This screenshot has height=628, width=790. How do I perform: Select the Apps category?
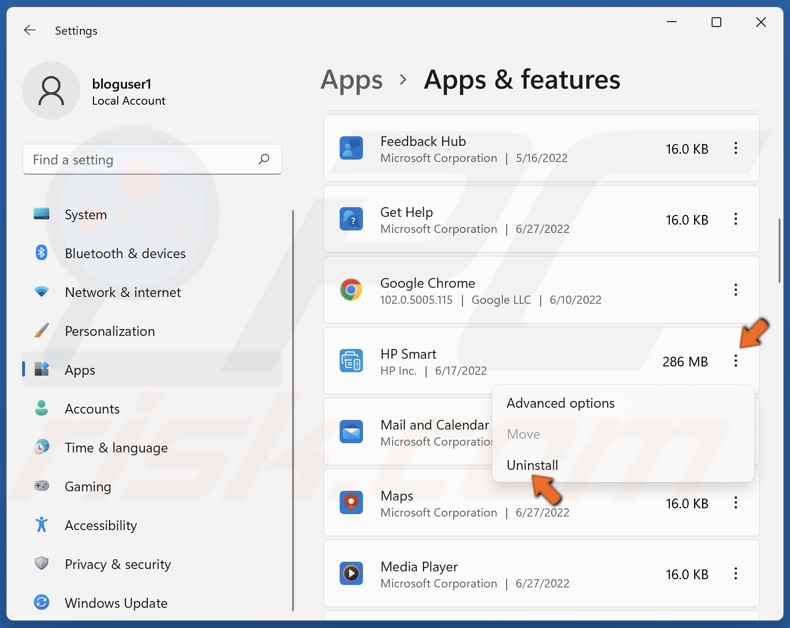click(152, 369)
